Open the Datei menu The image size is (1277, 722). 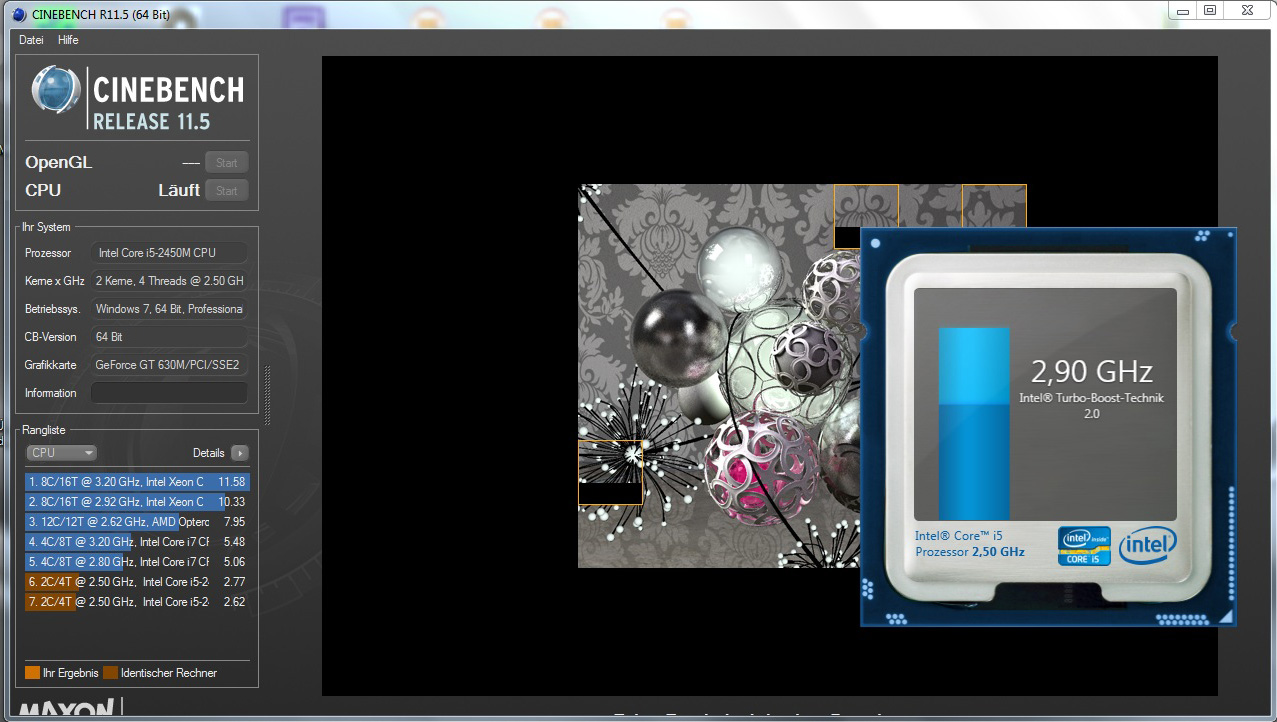click(31, 40)
